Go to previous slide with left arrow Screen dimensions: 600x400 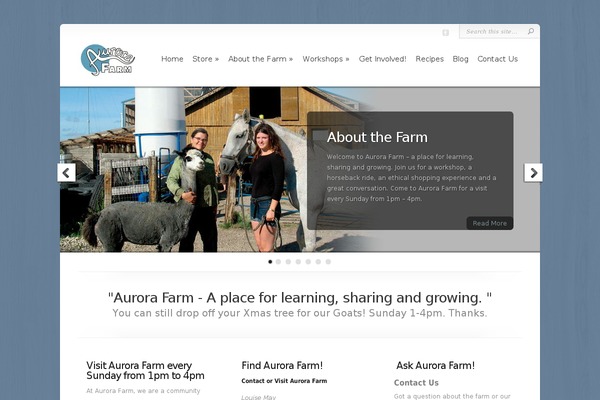point(67,173)
